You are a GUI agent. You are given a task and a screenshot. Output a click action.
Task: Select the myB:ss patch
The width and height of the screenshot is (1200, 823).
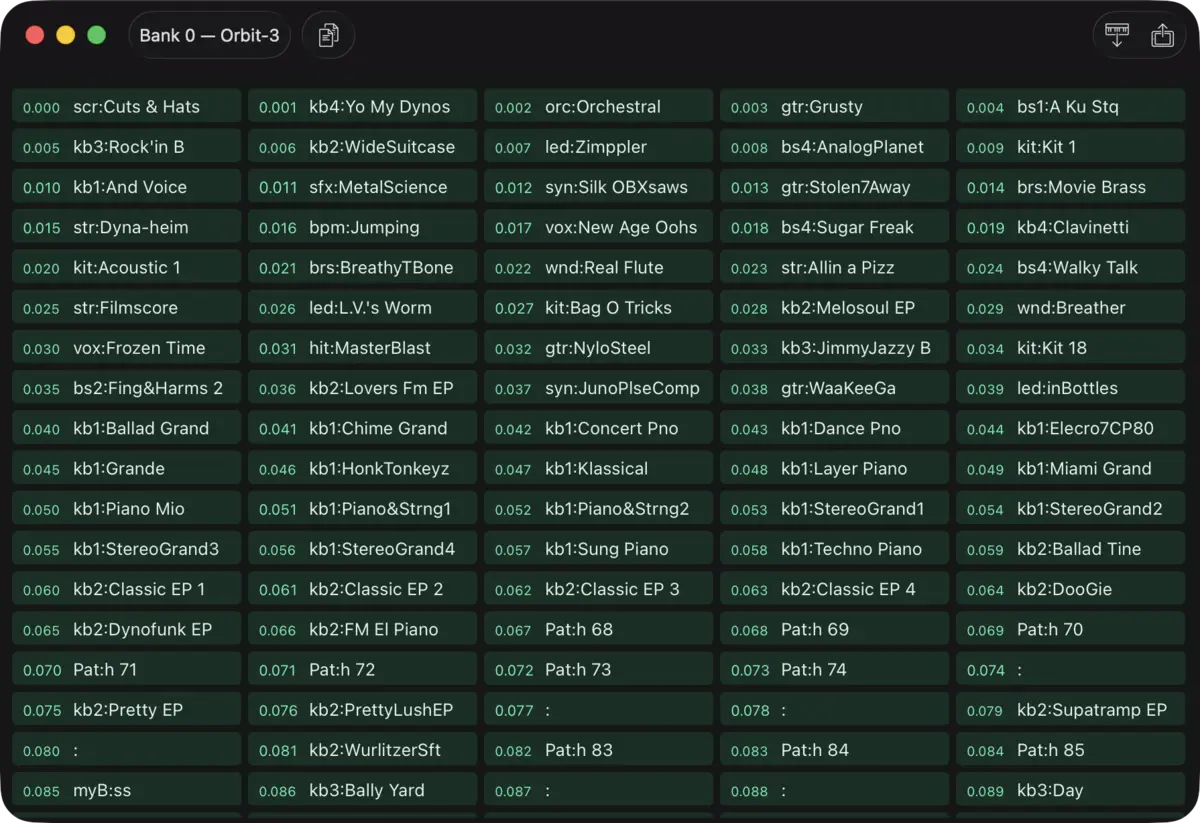(127, 790)
